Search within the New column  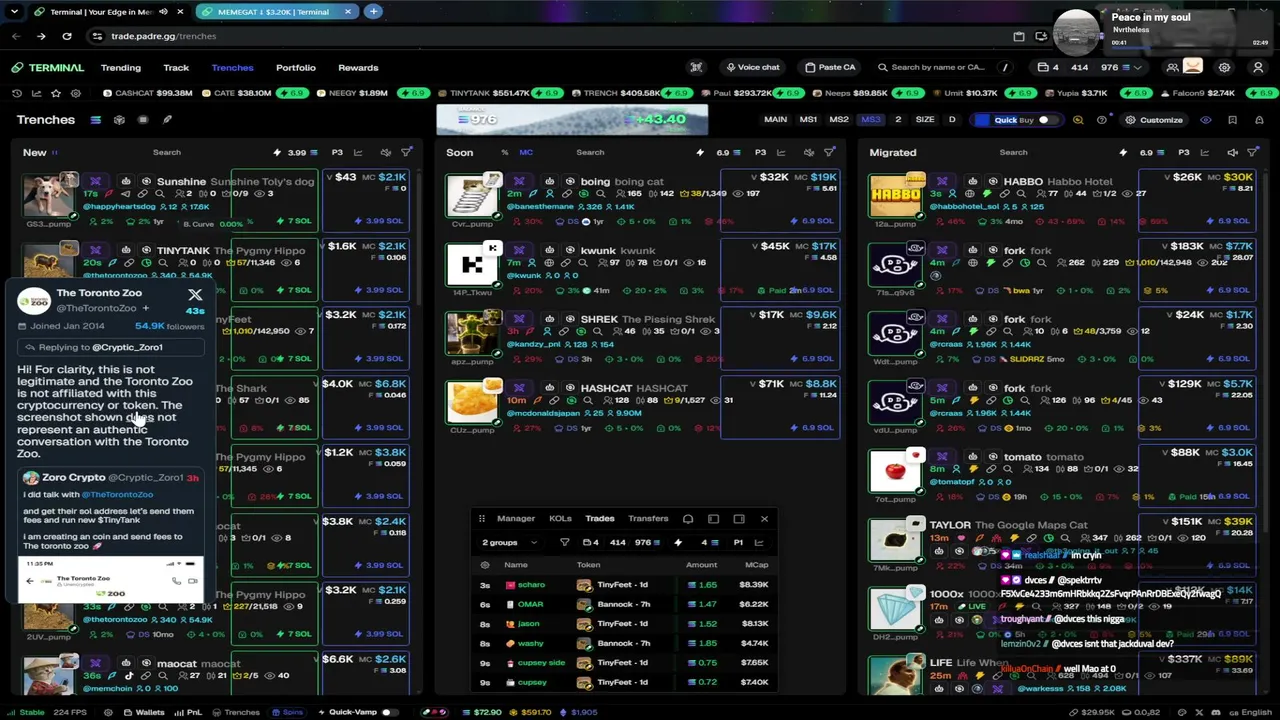pyautogui.click(x=167, y=153)
